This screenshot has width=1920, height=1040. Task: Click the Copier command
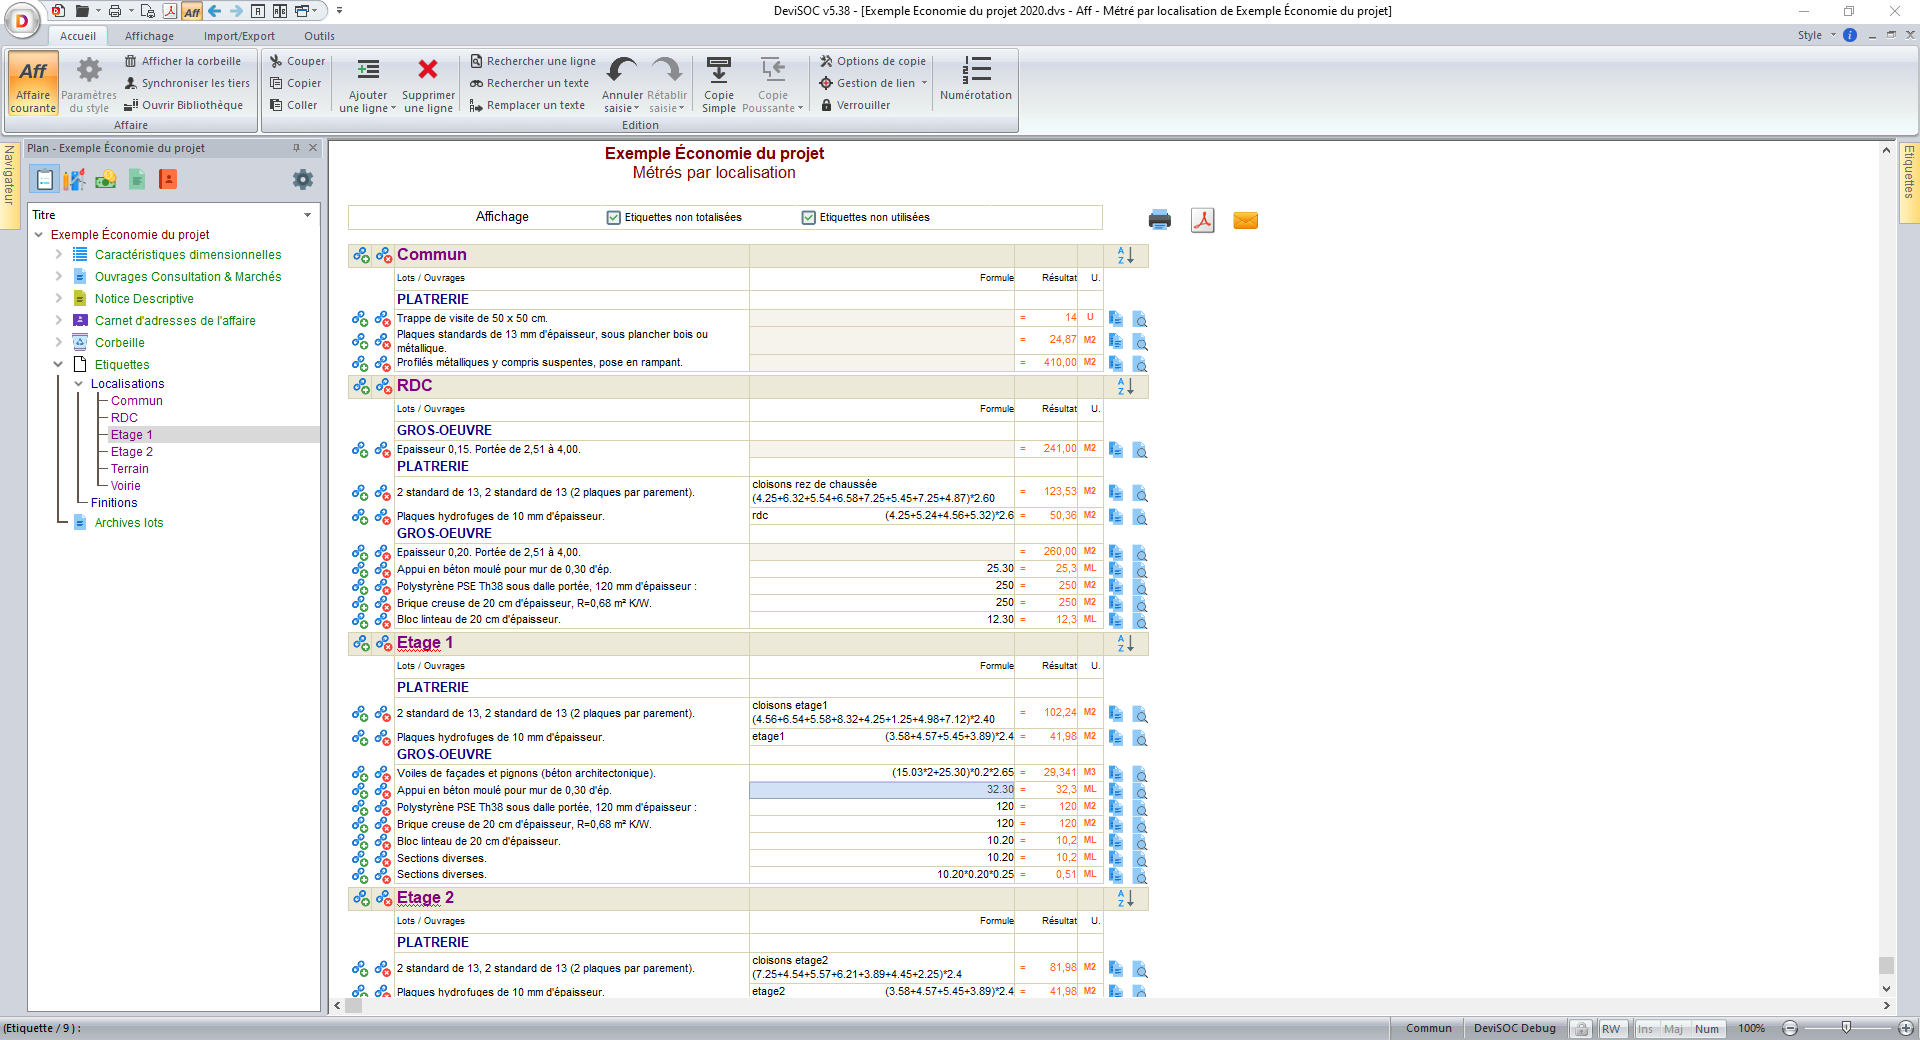click(296, 83)
